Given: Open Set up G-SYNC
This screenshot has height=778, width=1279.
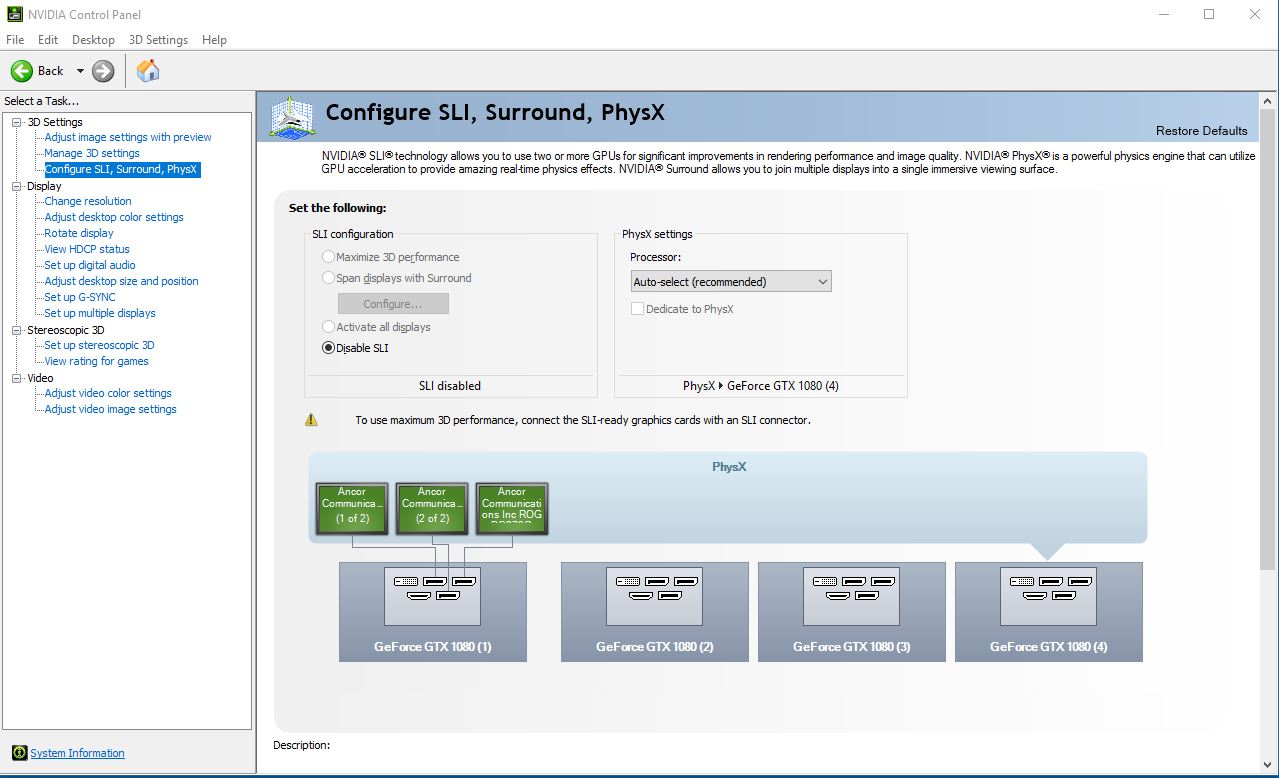Looking at the screenshot, I should click(80, 297).
